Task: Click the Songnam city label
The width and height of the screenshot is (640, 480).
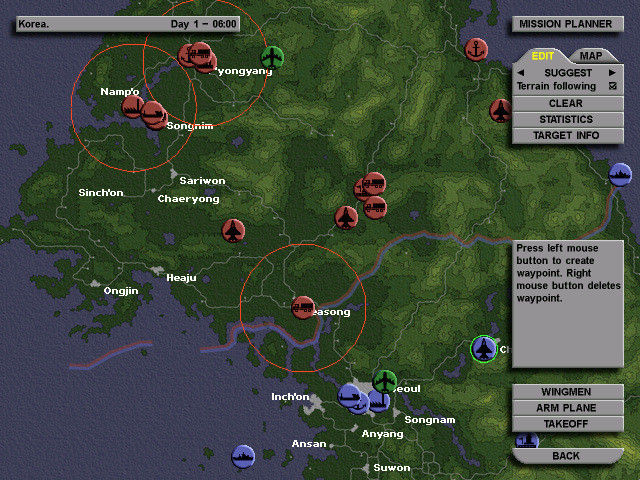Action: [430, 420]
